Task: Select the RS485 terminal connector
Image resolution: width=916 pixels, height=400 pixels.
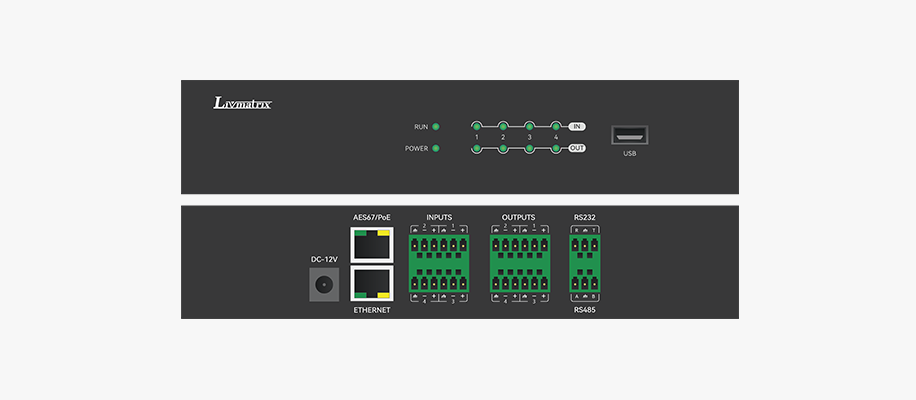Action: (x=584, y=278)
